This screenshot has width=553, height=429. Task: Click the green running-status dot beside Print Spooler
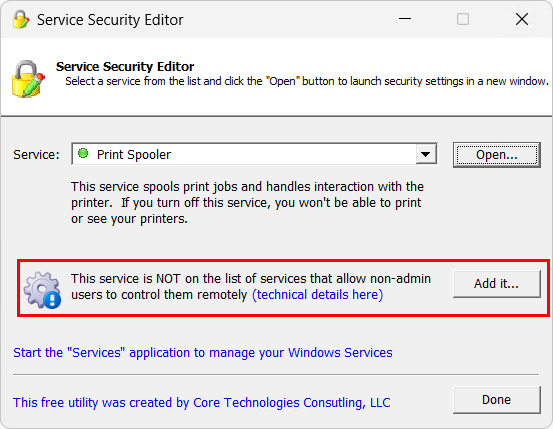[83, 153]
